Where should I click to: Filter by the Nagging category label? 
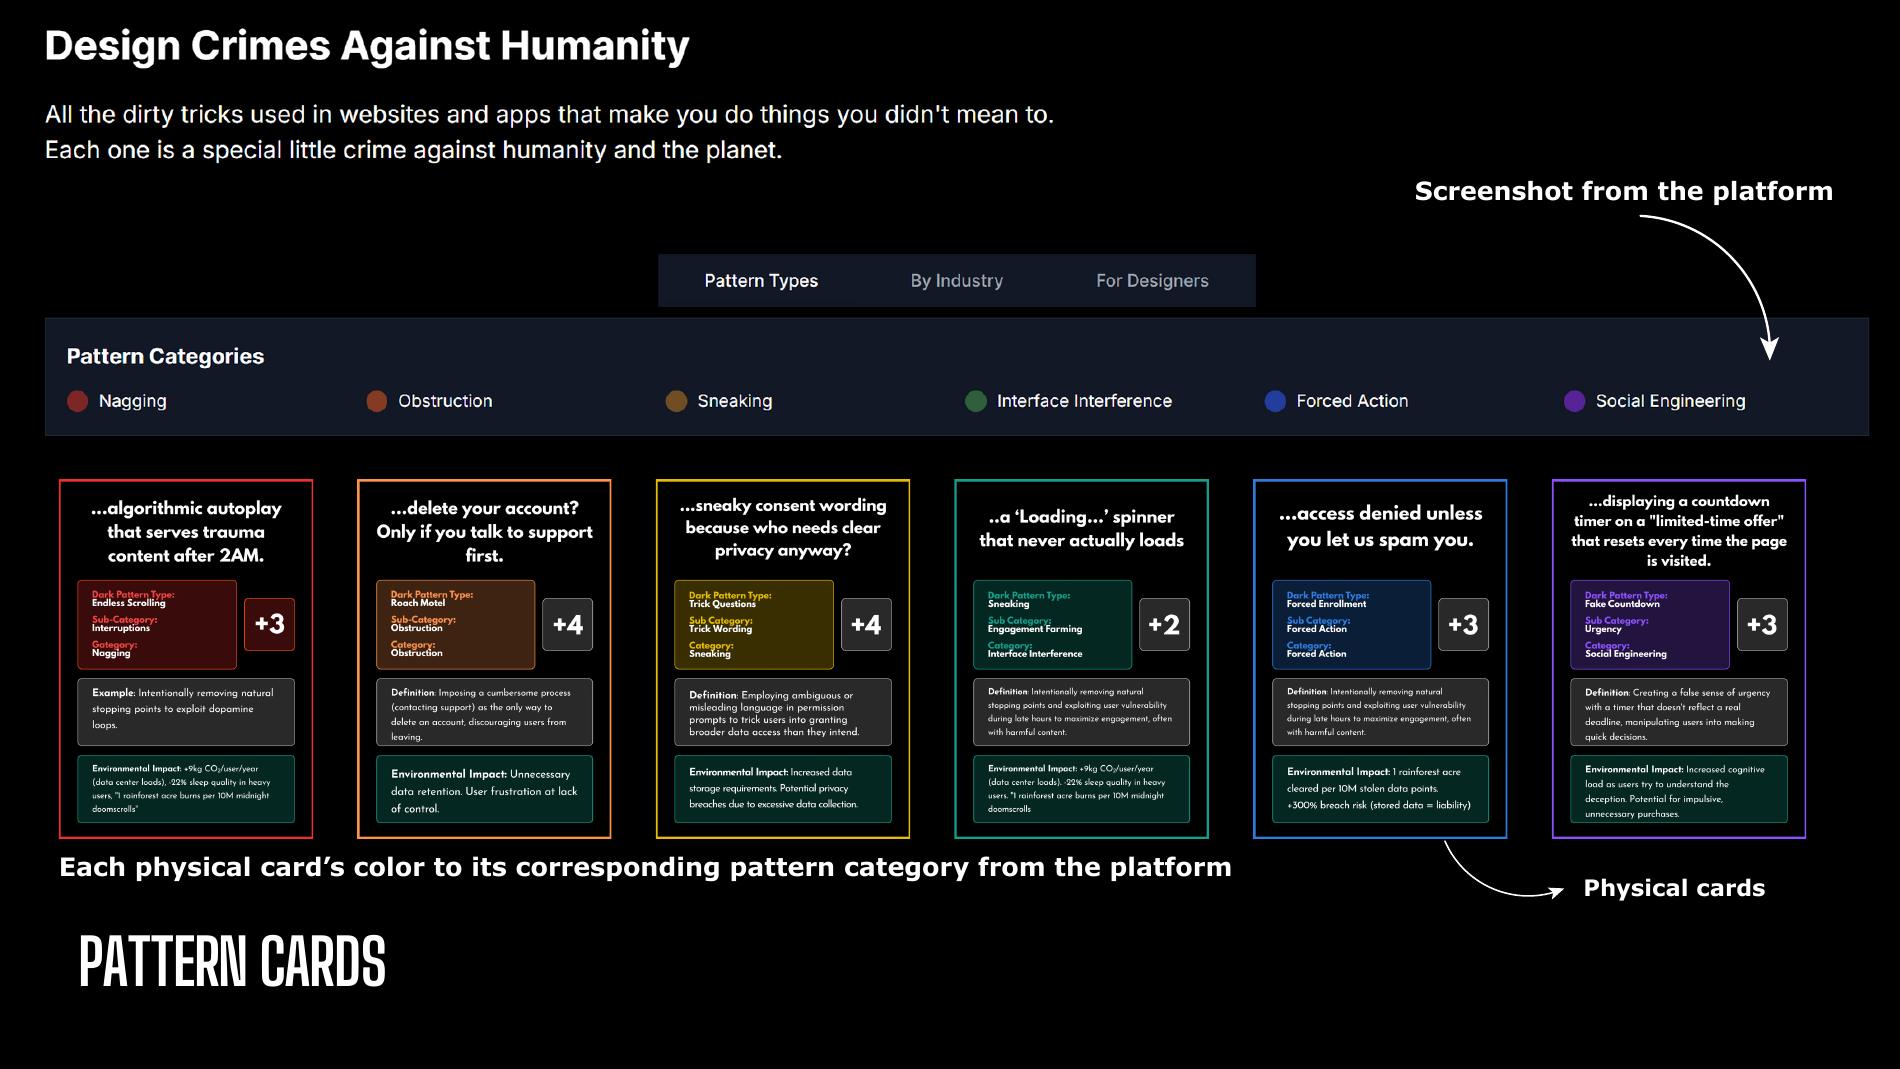pyautogui.click(x=132, y=401)
